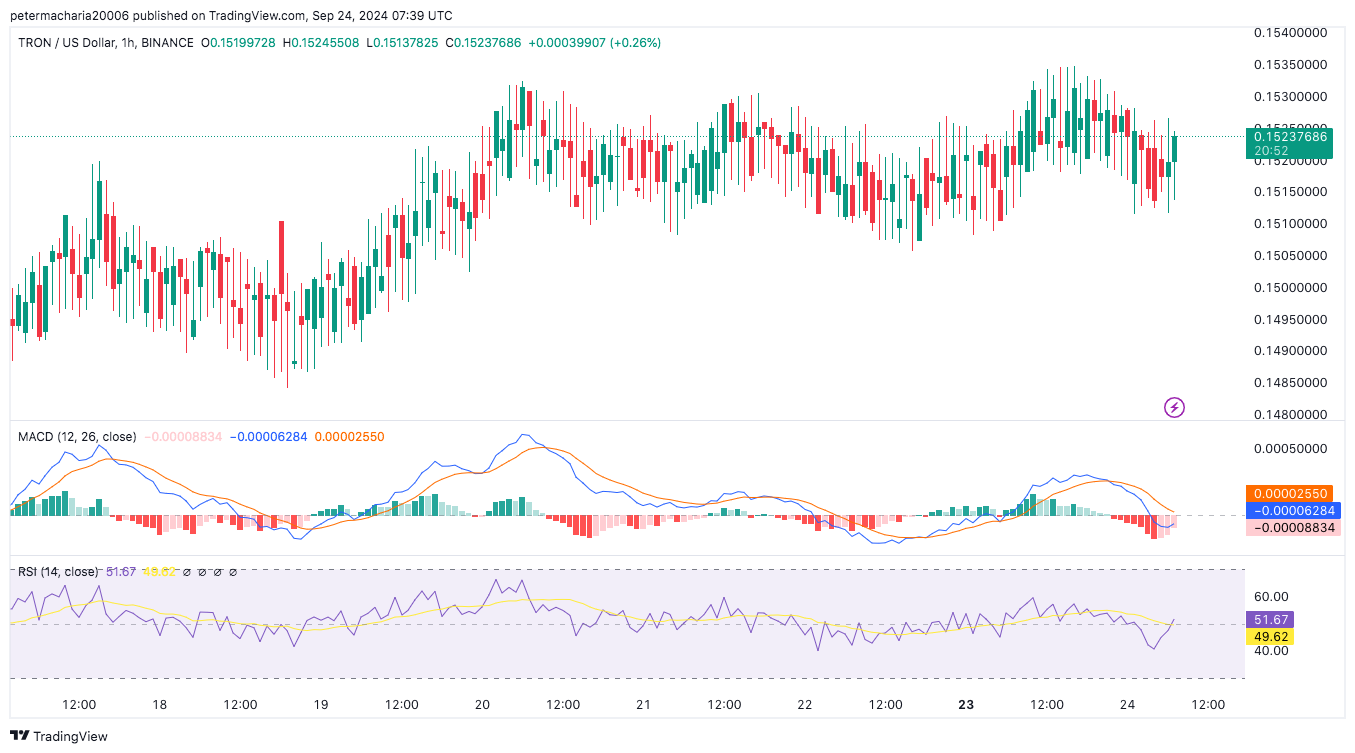
Task: Click the date label 24 on time axis
Action: point(1128,705)
